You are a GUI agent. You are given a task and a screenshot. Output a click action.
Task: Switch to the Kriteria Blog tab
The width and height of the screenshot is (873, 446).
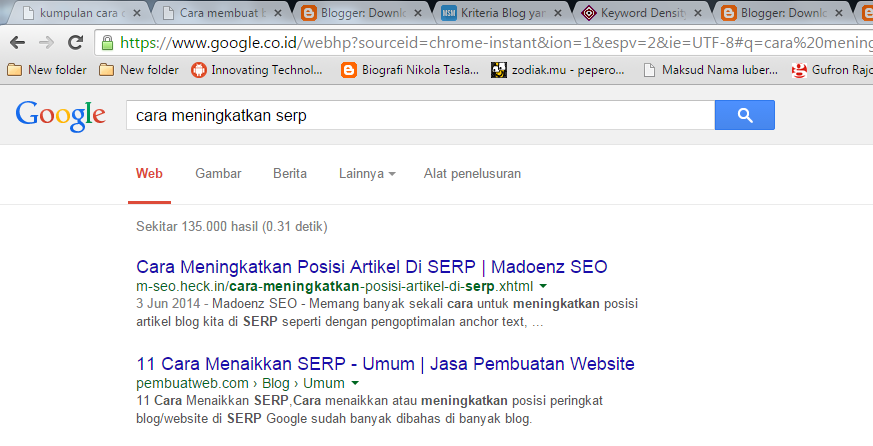(501, 13)
